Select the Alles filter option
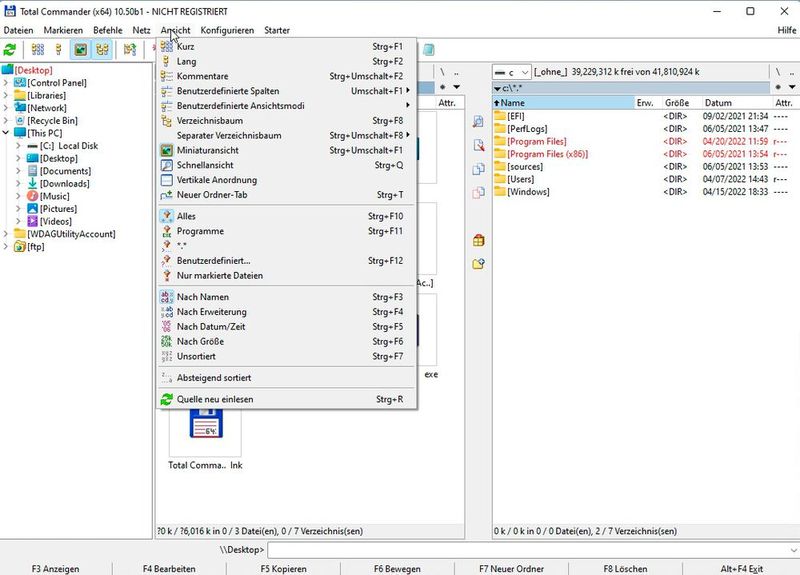This screenshot has height=575, width=800. (286, 216)
